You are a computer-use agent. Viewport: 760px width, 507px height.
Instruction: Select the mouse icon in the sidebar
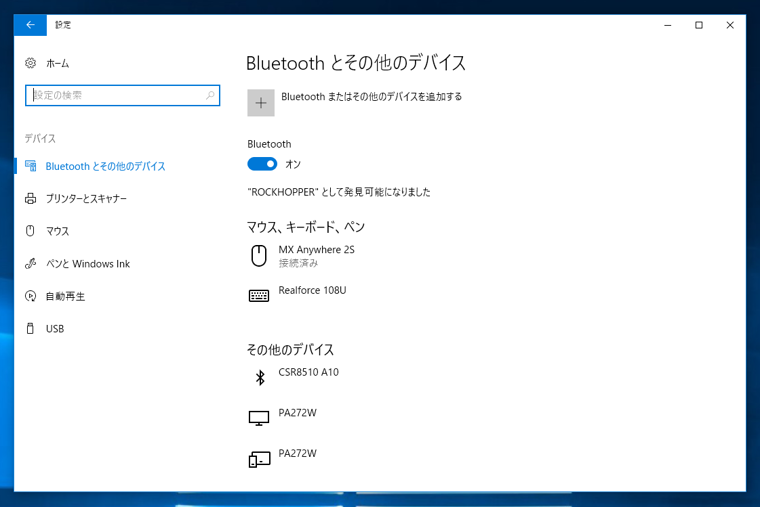click(30, 231)
